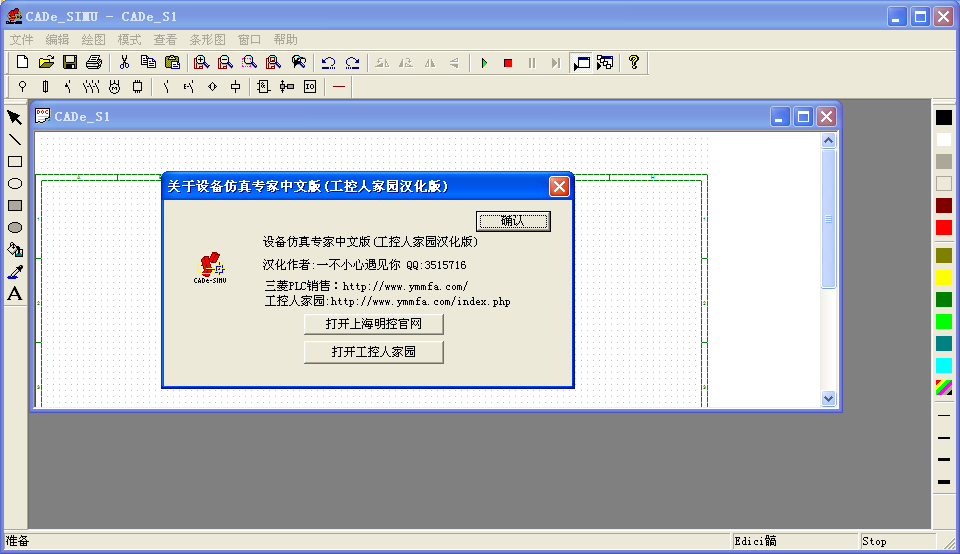Choose the Text tool (letter A)
The height and width of the screenshot is (554, 960).
coord(15,293)
